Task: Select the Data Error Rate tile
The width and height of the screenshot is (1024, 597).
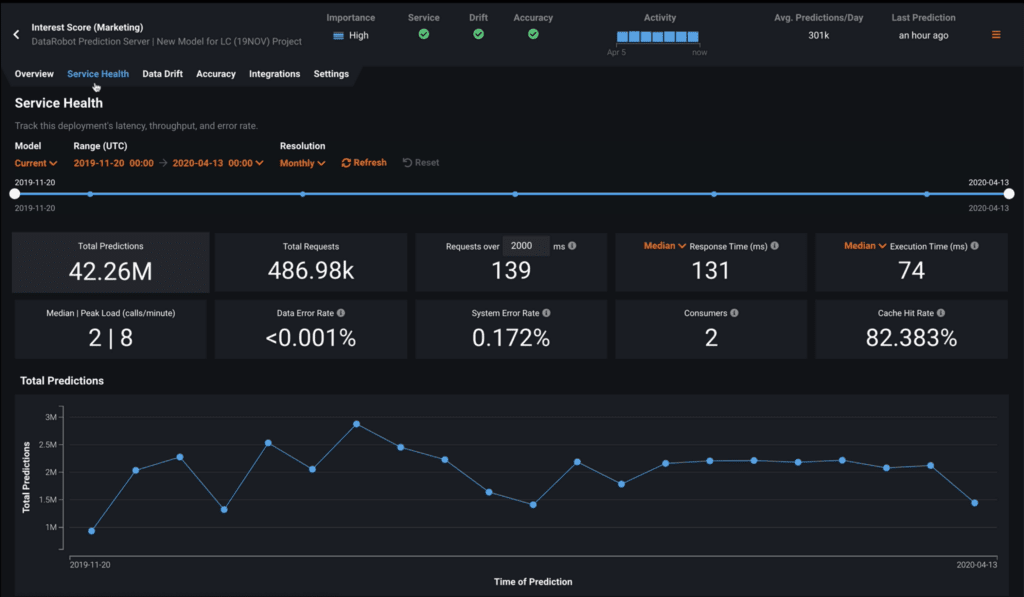Action: click(x=311, y=329)
